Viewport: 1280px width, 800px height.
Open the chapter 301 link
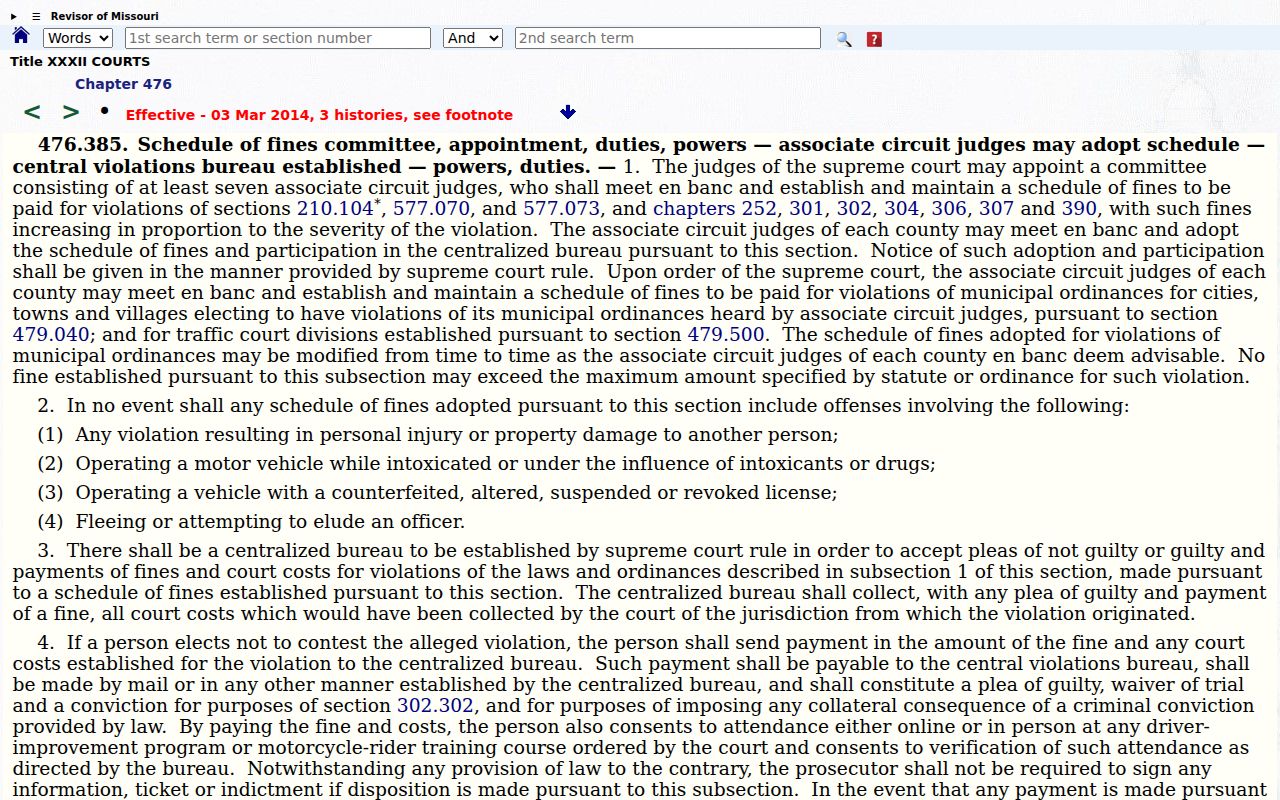coord(806,209)
